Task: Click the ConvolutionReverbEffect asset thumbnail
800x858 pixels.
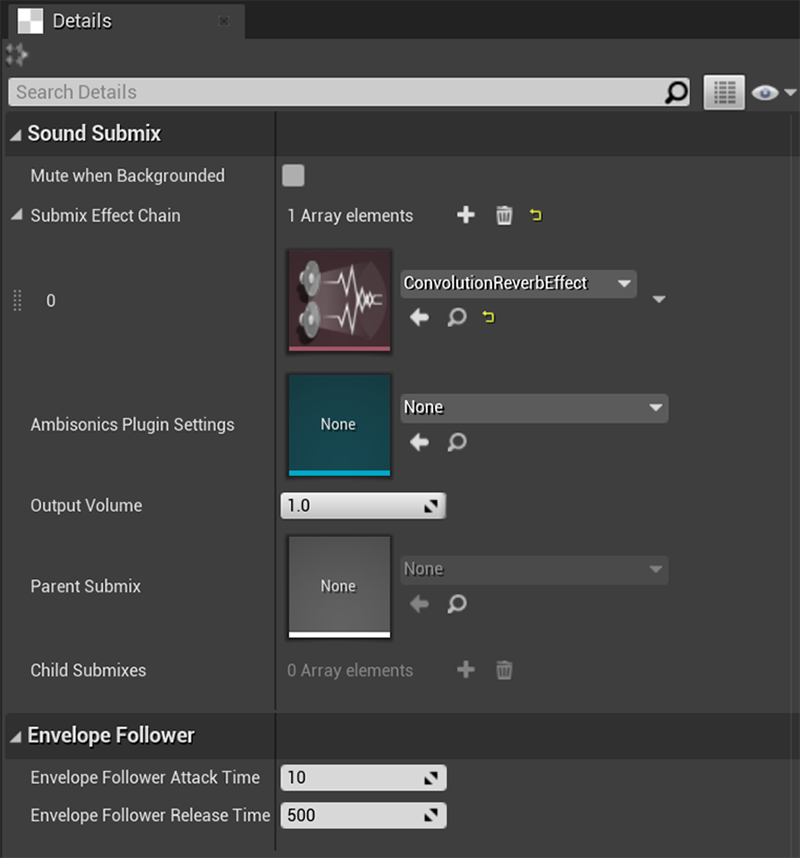Action: point(340,300)
